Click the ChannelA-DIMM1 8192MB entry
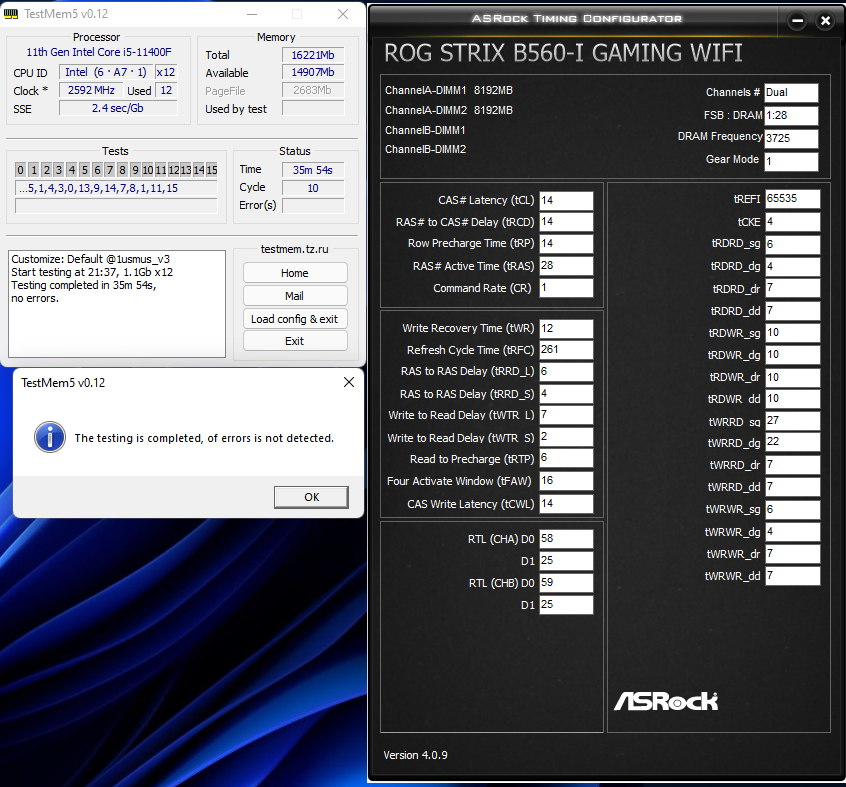 [x=449, y=91]
